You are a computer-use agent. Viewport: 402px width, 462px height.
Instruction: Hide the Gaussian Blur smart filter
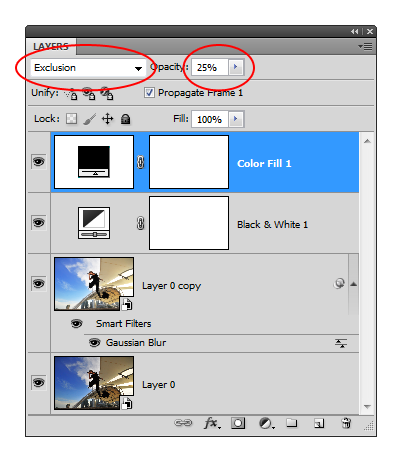[x=95, y=343]
